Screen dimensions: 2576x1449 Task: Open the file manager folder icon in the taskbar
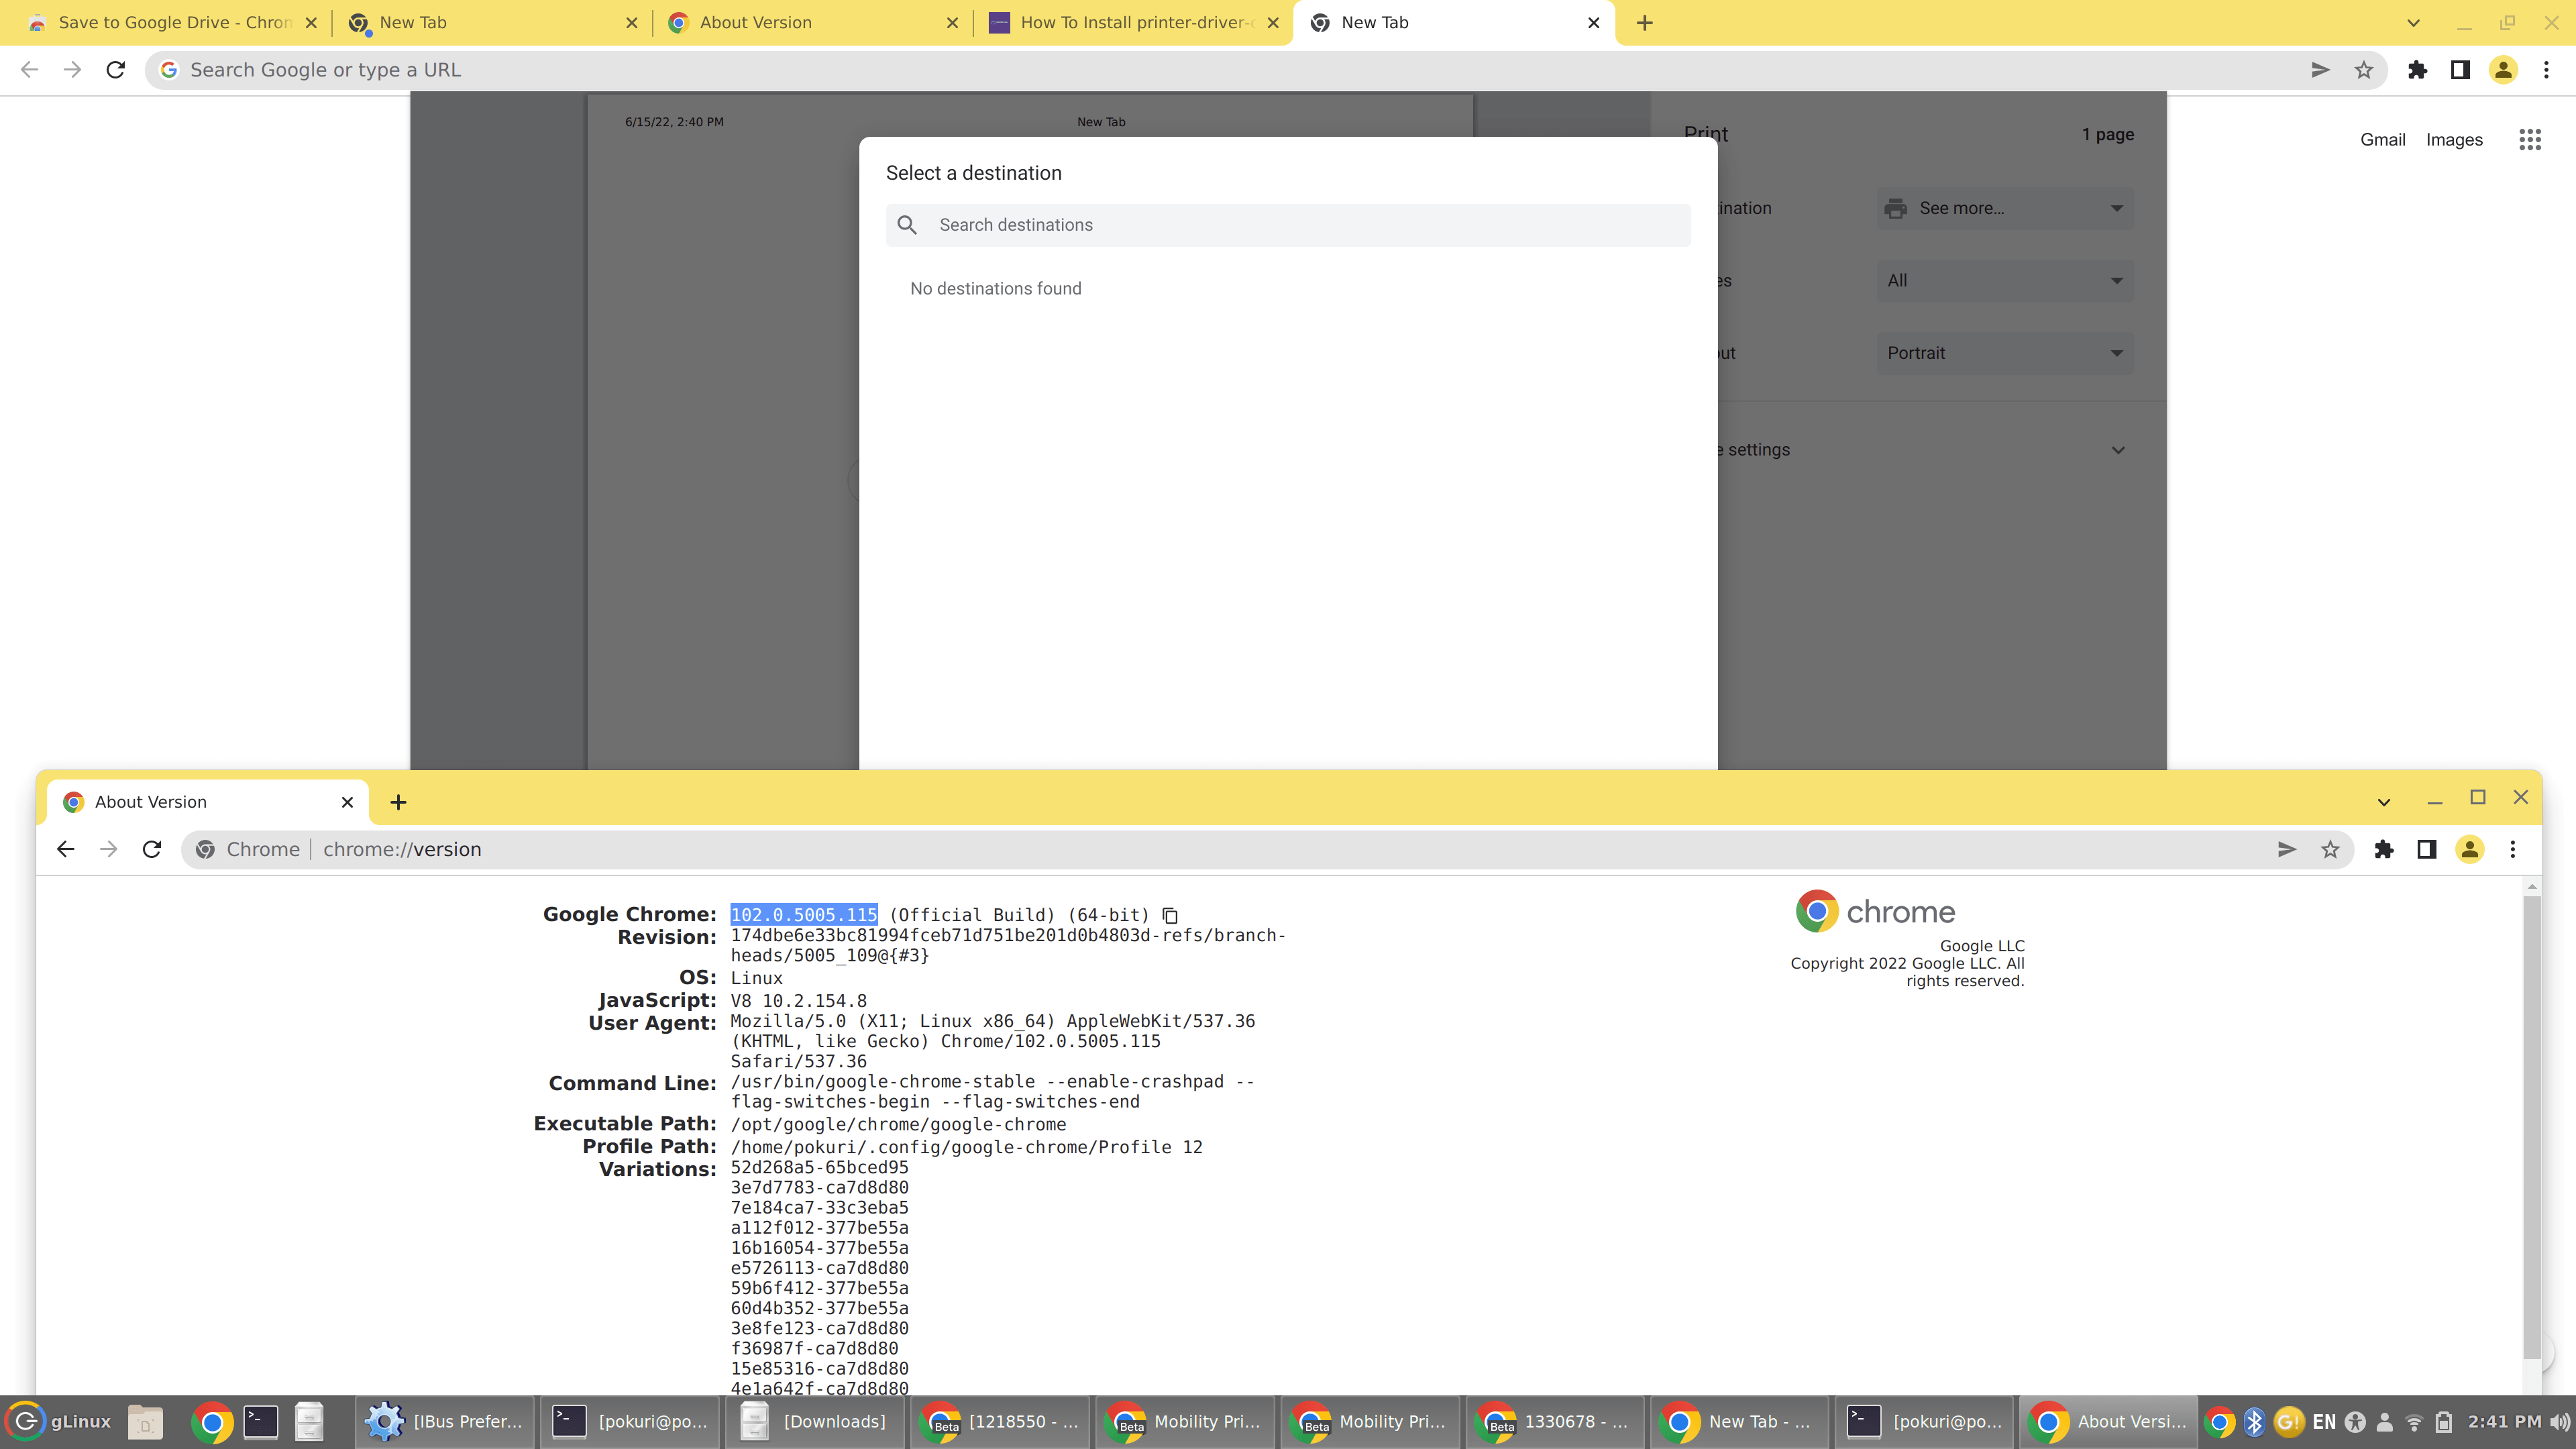coord(145,1421)
